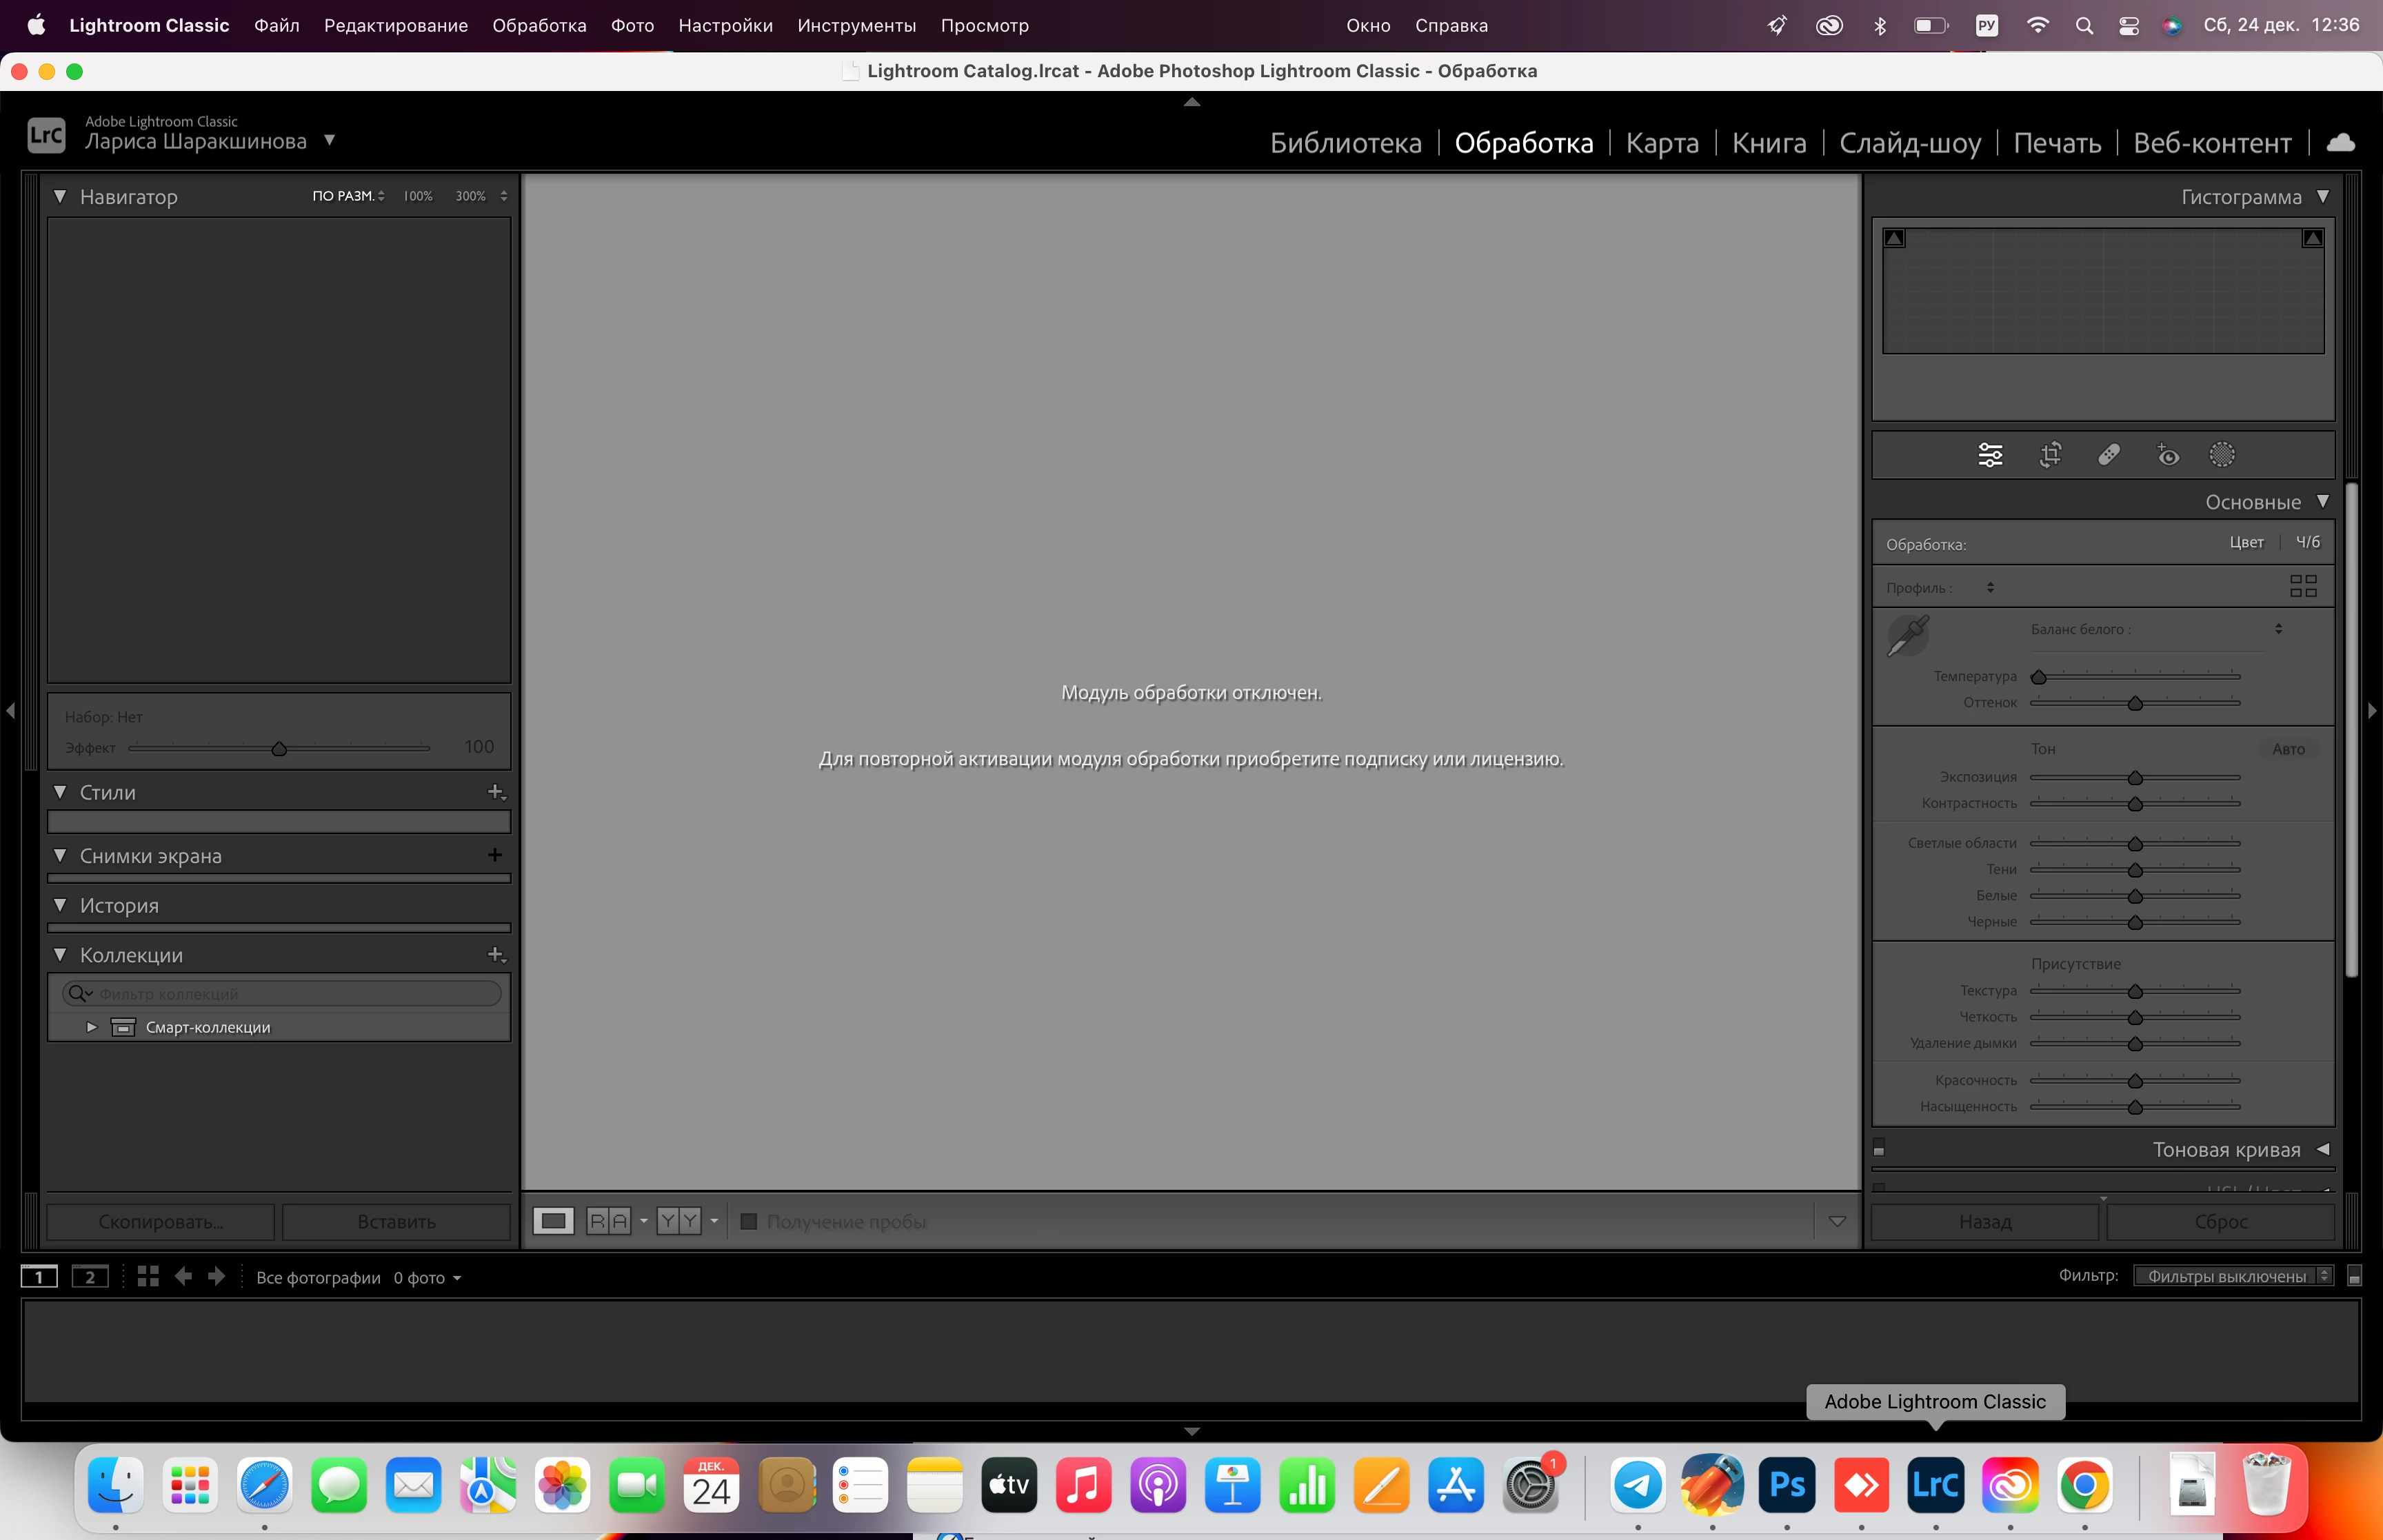Toggle shadow clipping indicator in histogram
The width and height of the screenshot is (2383, 1540).
click(1894, 238)
